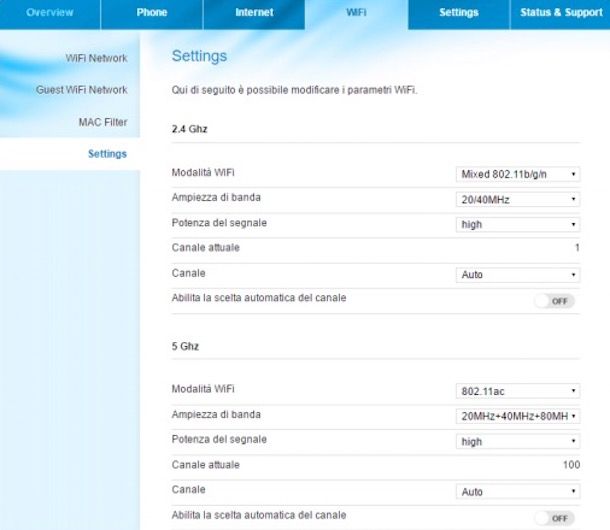Open 2.4 Ghz Potenza del segnale dropdown
610x530 pixels.
(x=518, y=225)
